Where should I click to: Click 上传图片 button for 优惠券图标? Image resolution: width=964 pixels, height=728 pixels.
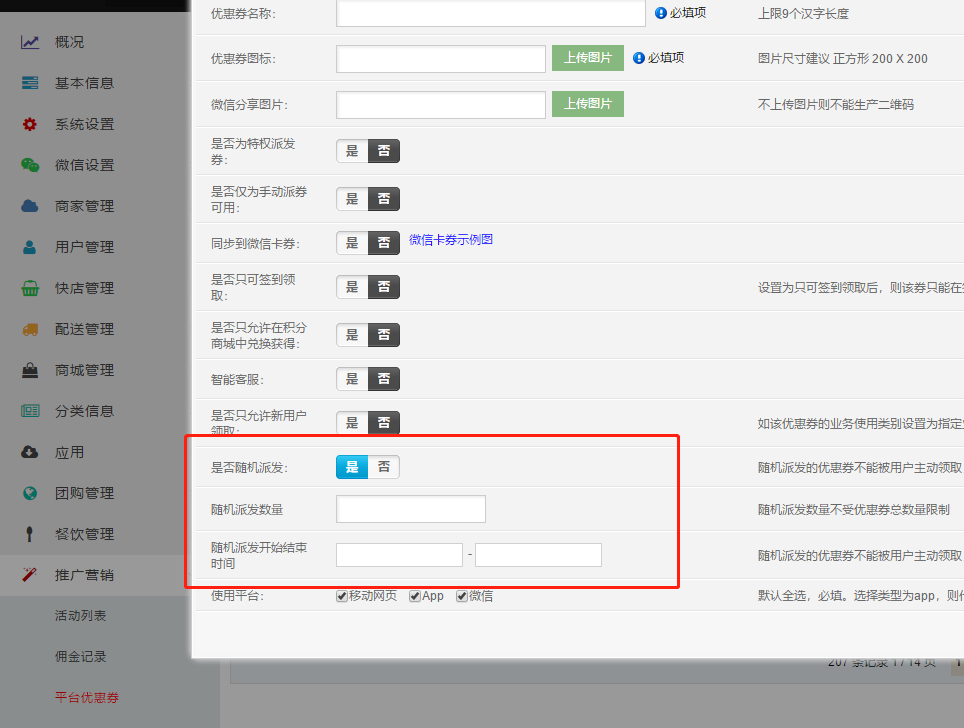[x=588, y=58]
